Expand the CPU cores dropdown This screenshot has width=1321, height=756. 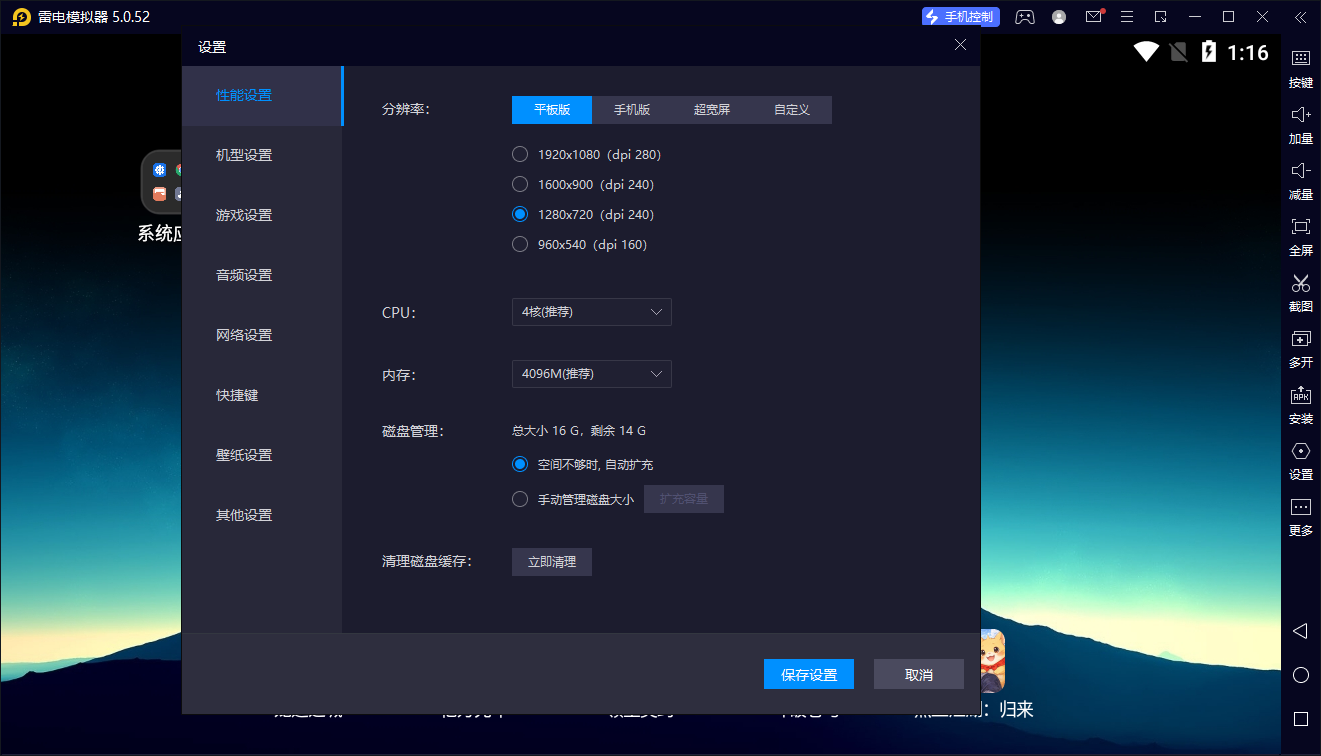592,312
